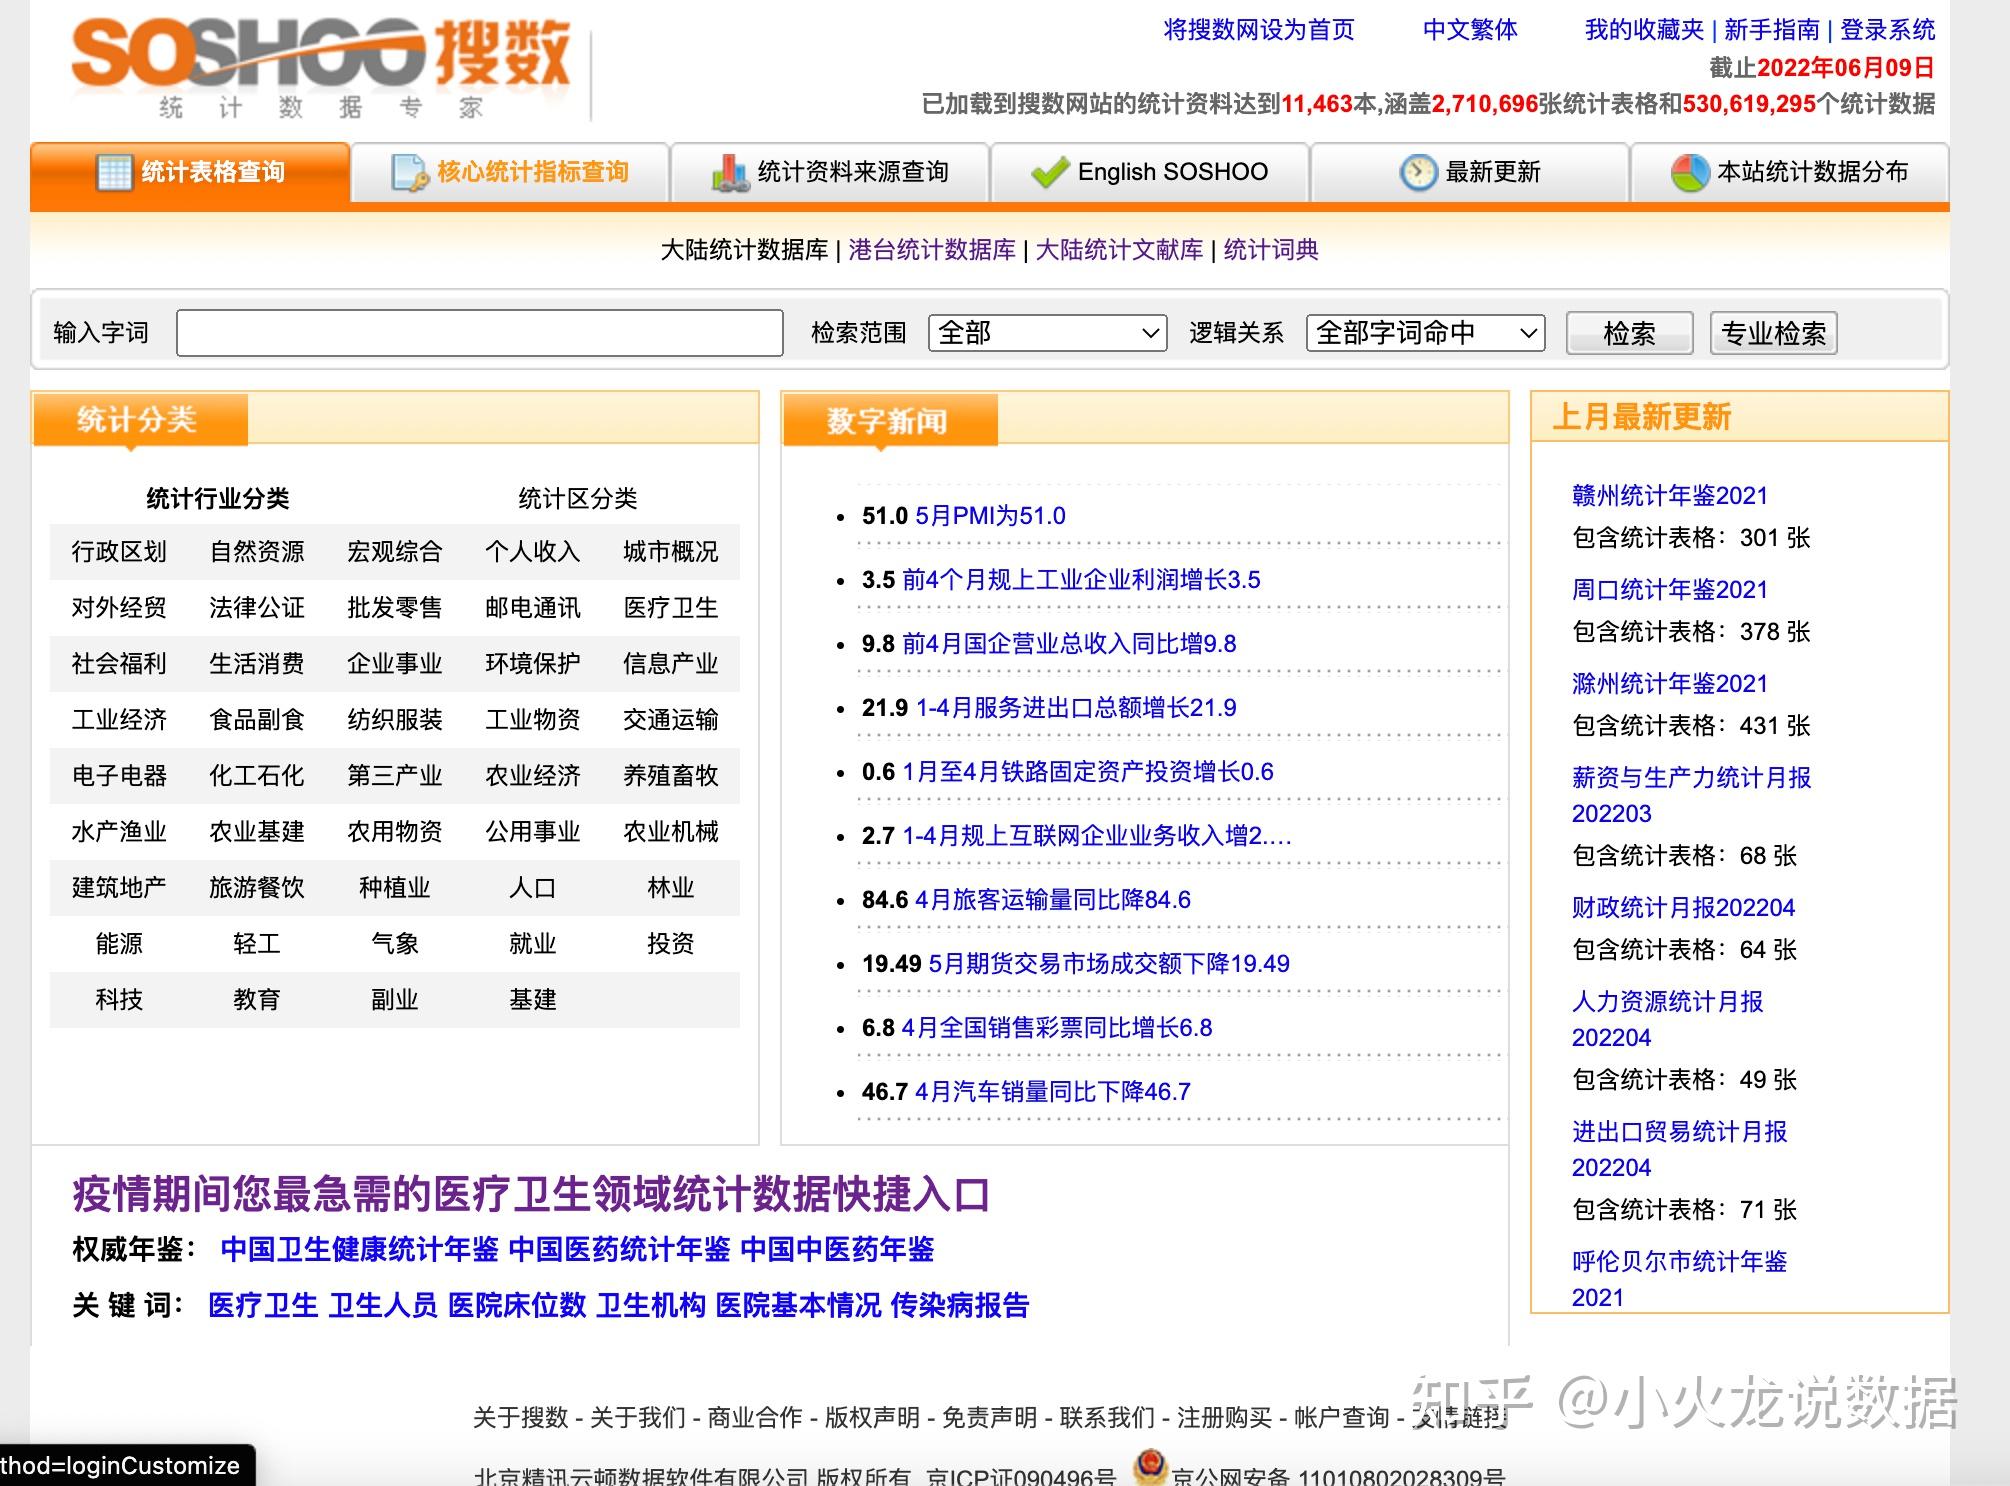Click the 检索 search button
Screen dimensions: 2010x1486
tap(1629, 333)
